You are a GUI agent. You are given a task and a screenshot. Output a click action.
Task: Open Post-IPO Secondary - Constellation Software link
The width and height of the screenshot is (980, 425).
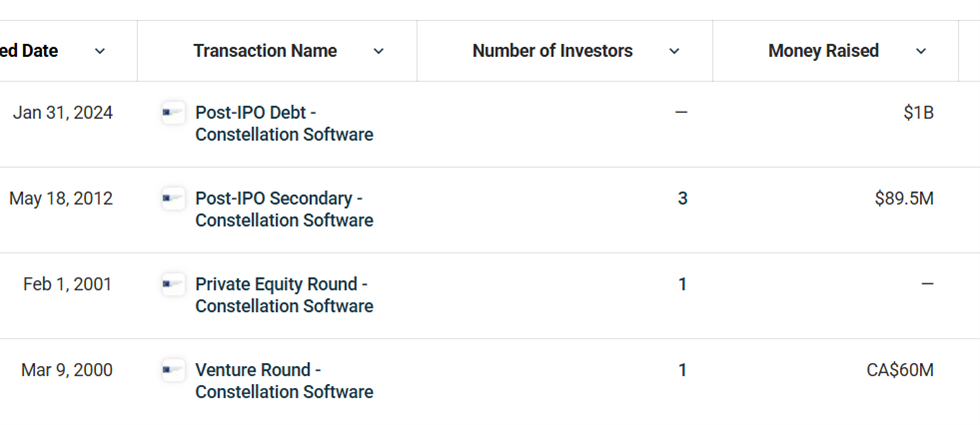[284, 209]
